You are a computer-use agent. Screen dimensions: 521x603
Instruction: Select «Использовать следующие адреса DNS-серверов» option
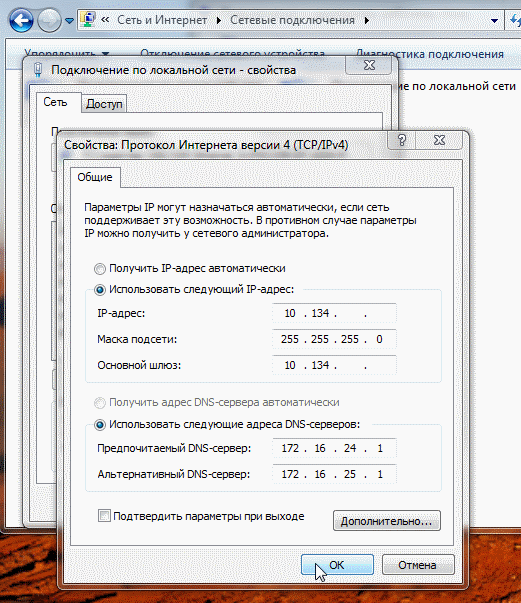tap(100, 425)
